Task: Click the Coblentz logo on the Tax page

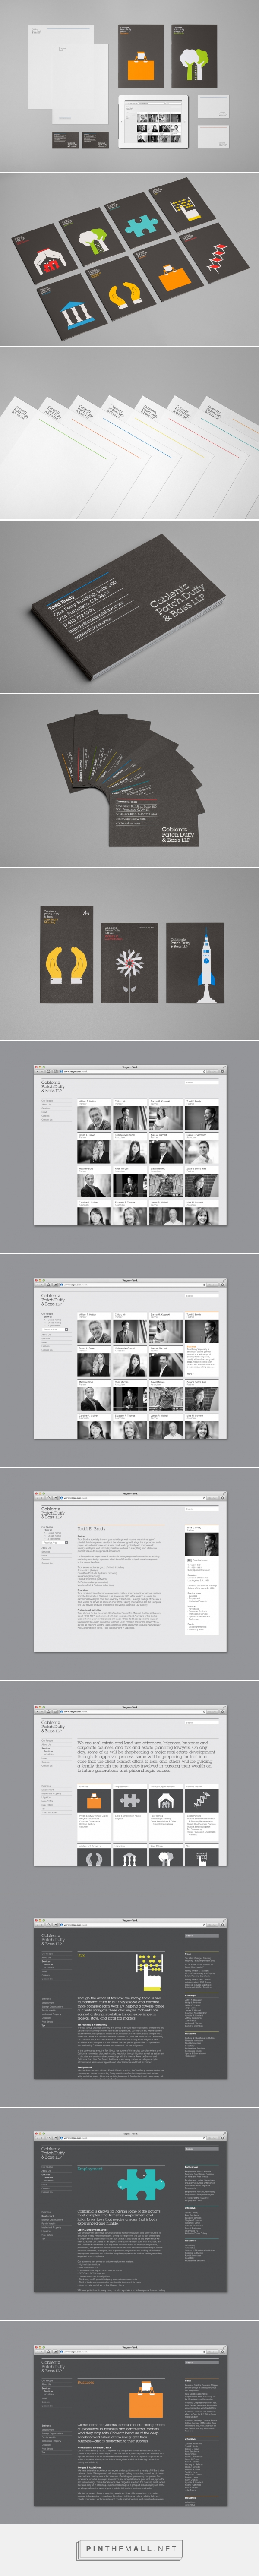Action: (52, 1940)
